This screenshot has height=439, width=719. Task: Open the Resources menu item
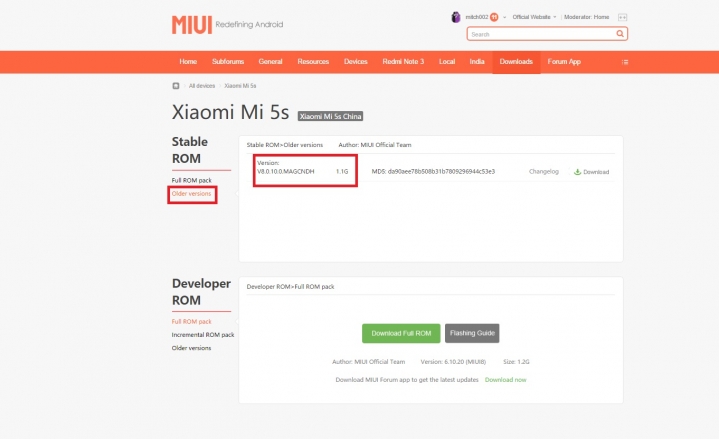tap(313, 61)
